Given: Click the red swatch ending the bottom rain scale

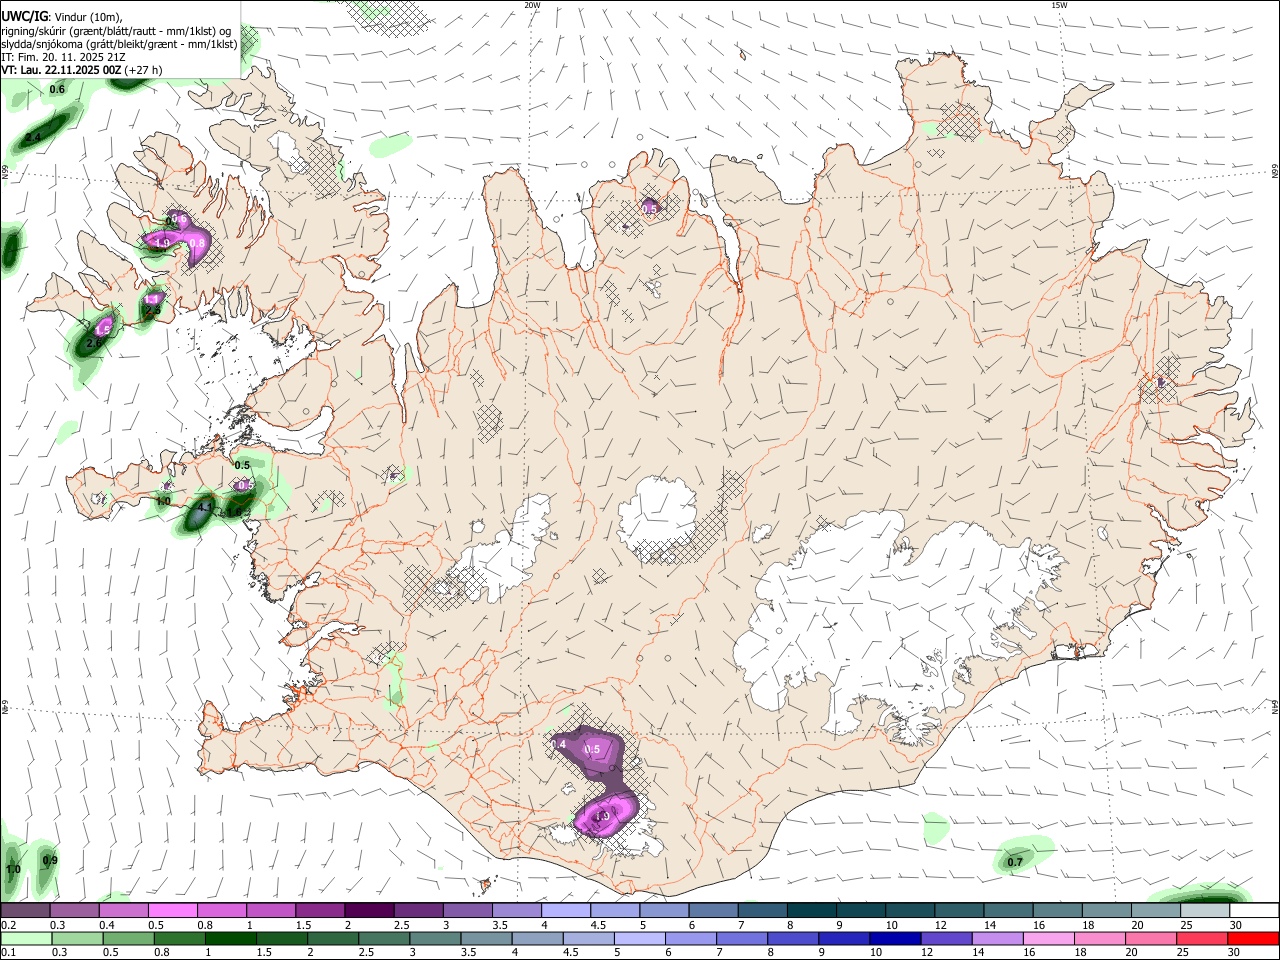Looking at the screenshot, I should coord(1252,939).
